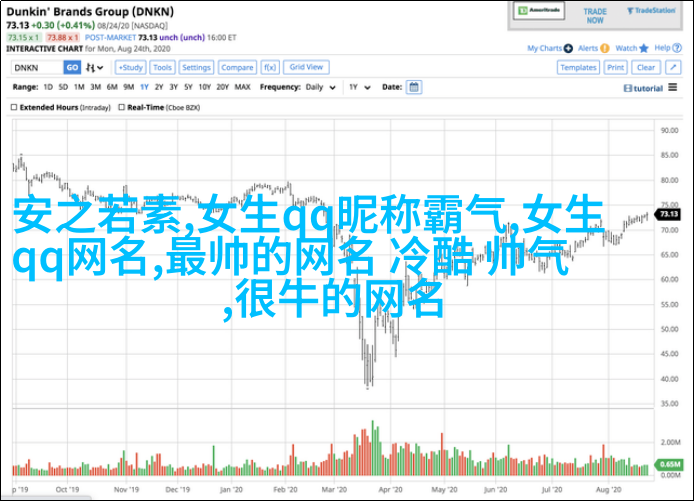Click the pop-out arrow icon beside Clear
This screenshot has height=502, width=695.
[673, 68]
